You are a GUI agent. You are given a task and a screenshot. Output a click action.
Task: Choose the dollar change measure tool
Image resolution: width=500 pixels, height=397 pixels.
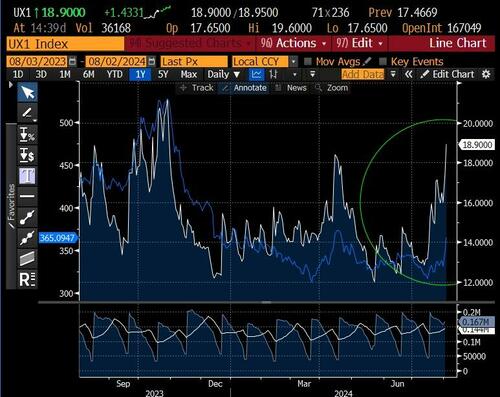[27, 155]
